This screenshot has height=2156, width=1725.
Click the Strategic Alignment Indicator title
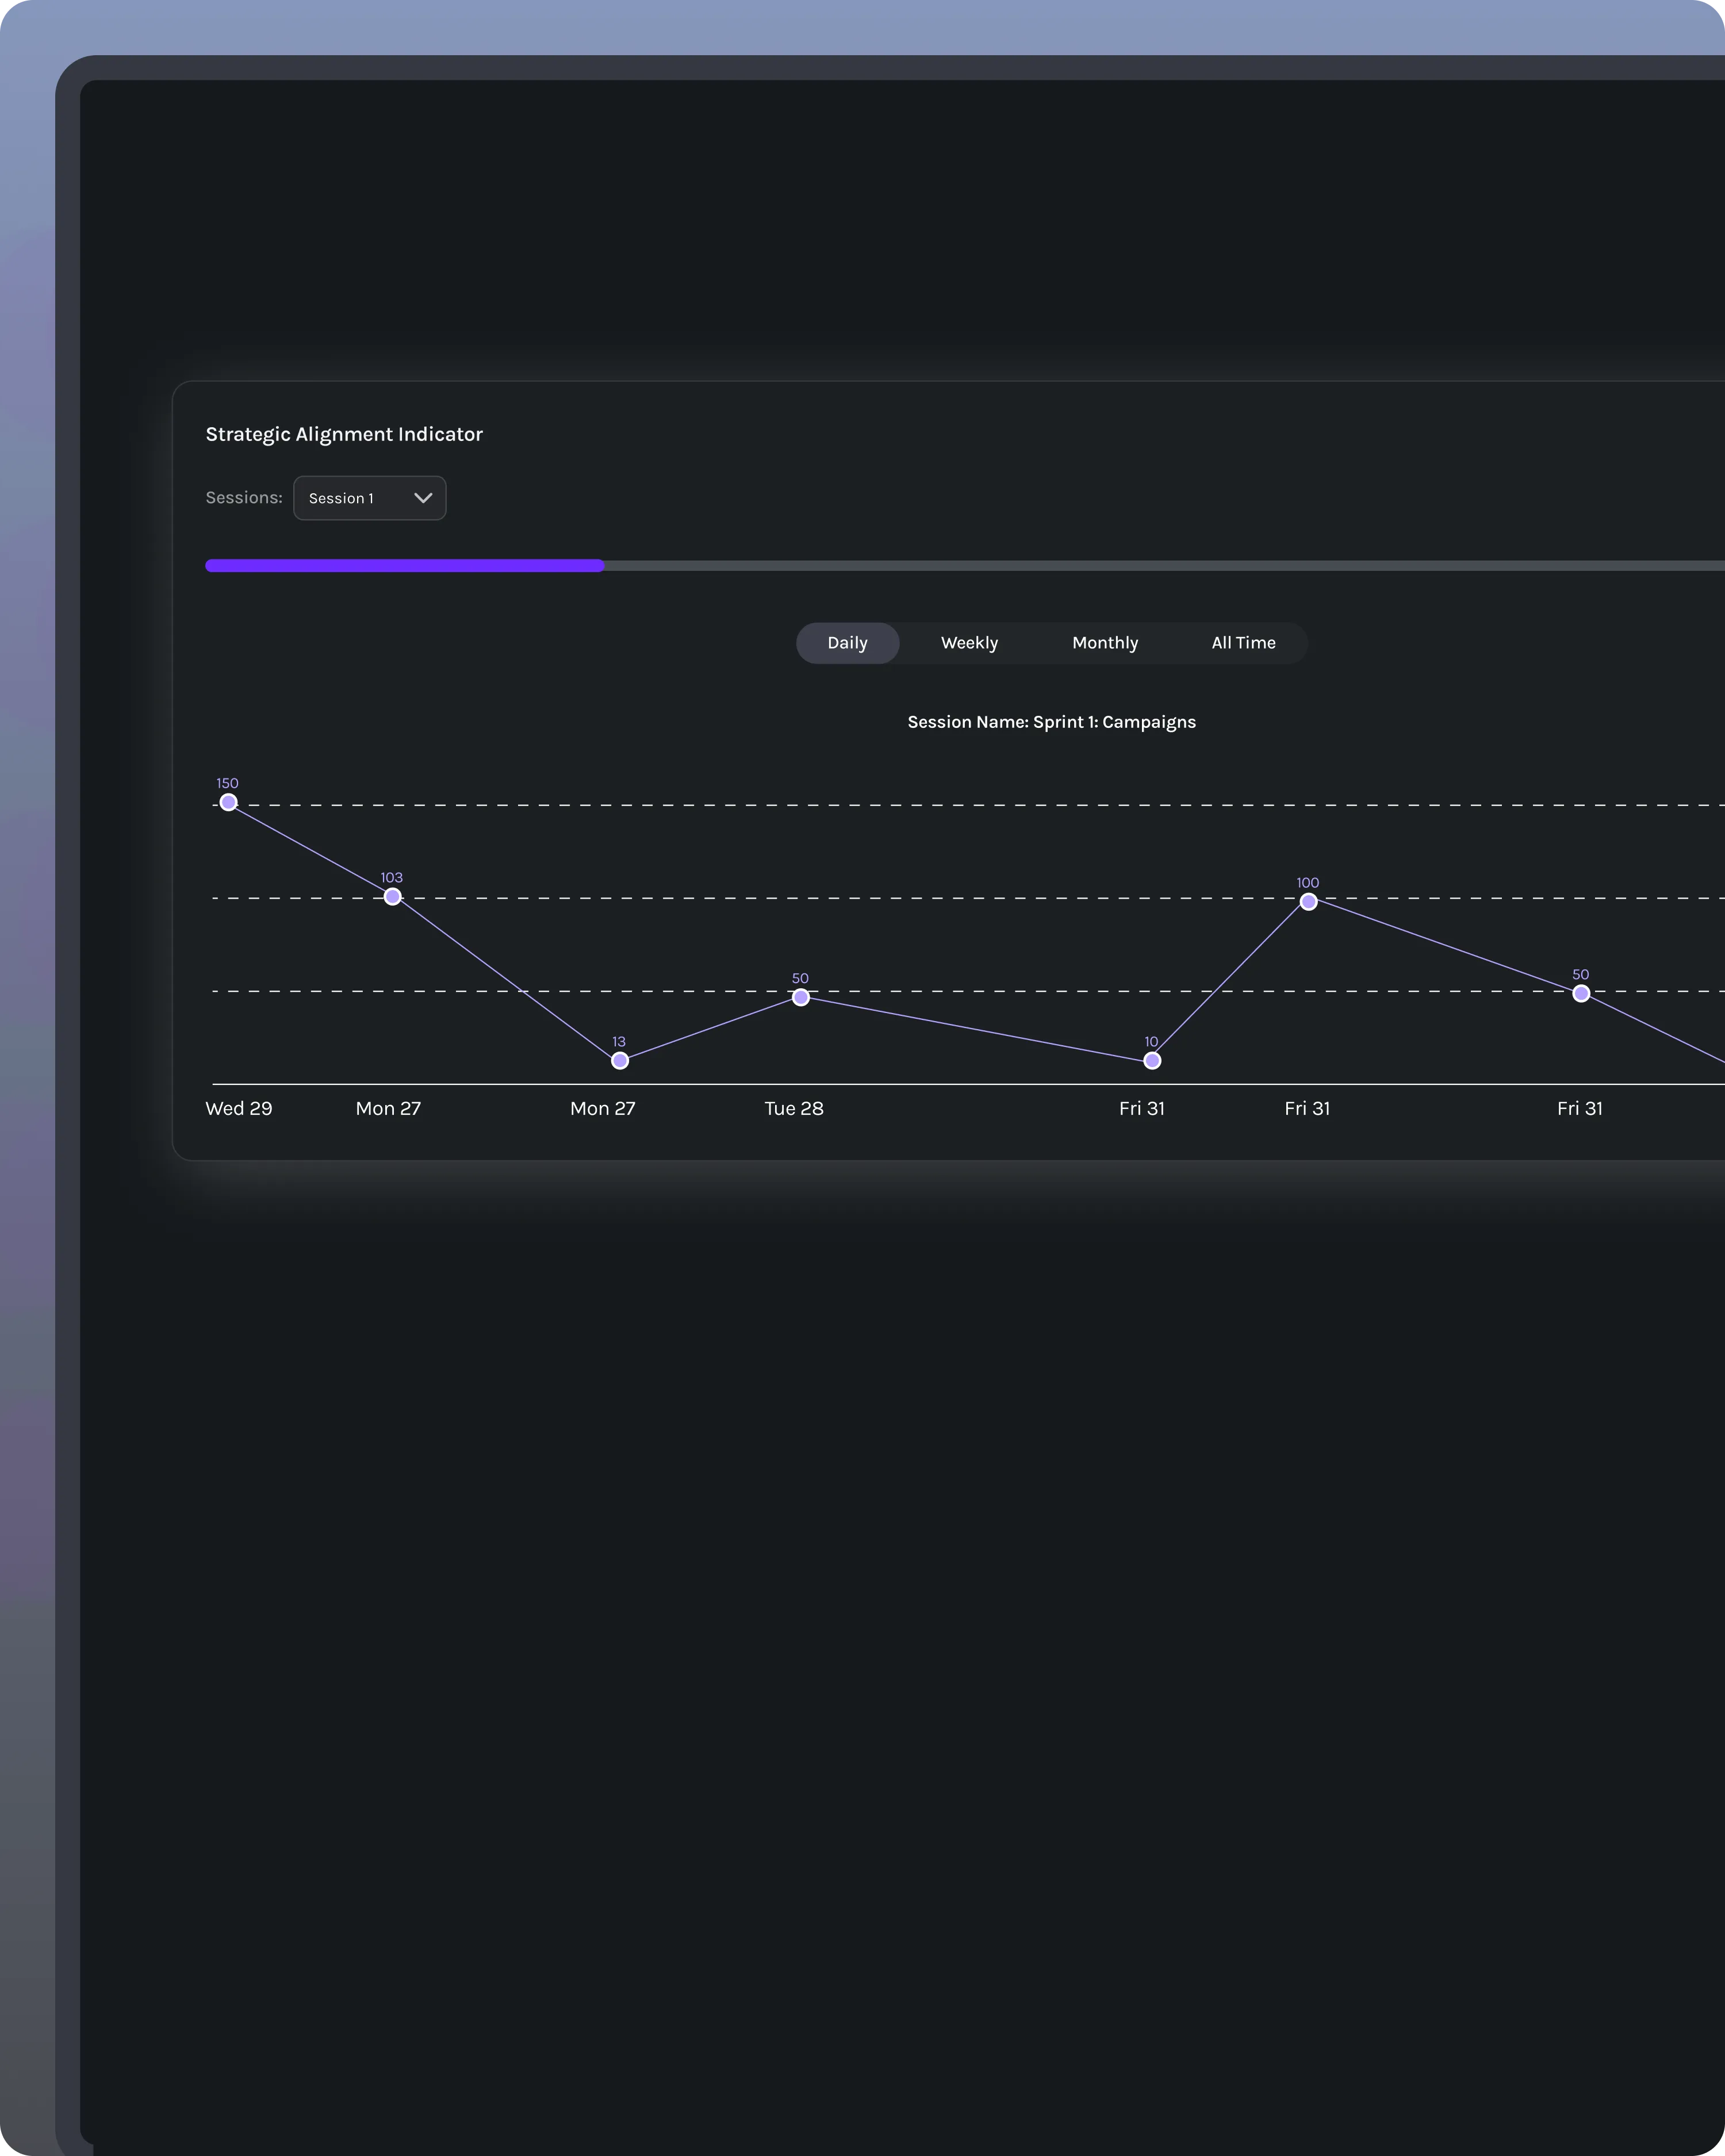[x=344, y=434]
